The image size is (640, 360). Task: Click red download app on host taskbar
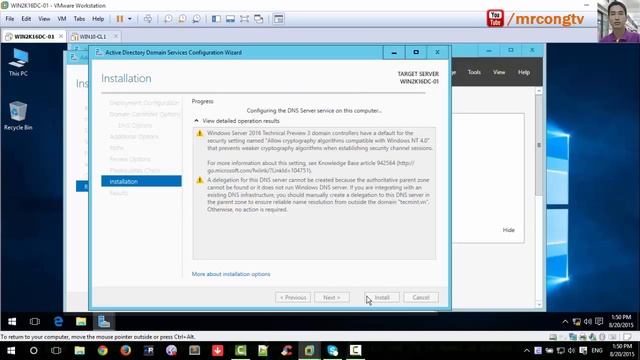tap(218, 351)
